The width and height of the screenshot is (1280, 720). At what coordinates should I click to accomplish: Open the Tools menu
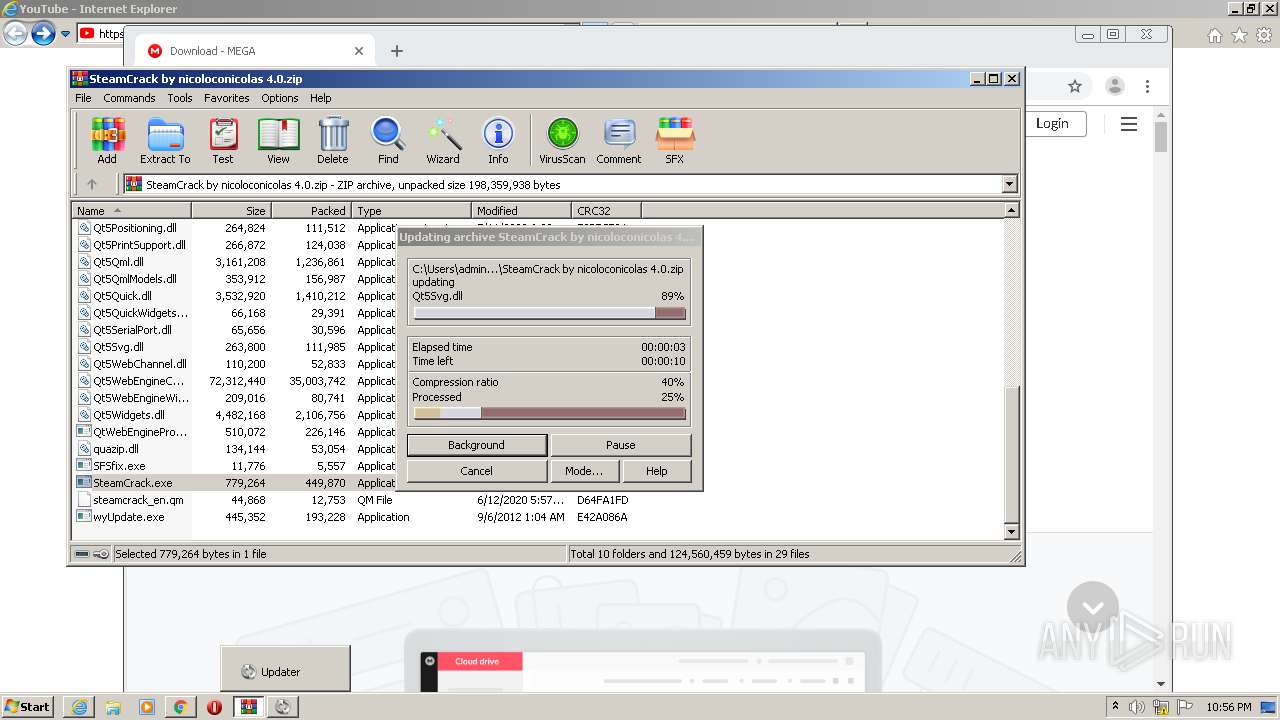(x=180, y=98)
